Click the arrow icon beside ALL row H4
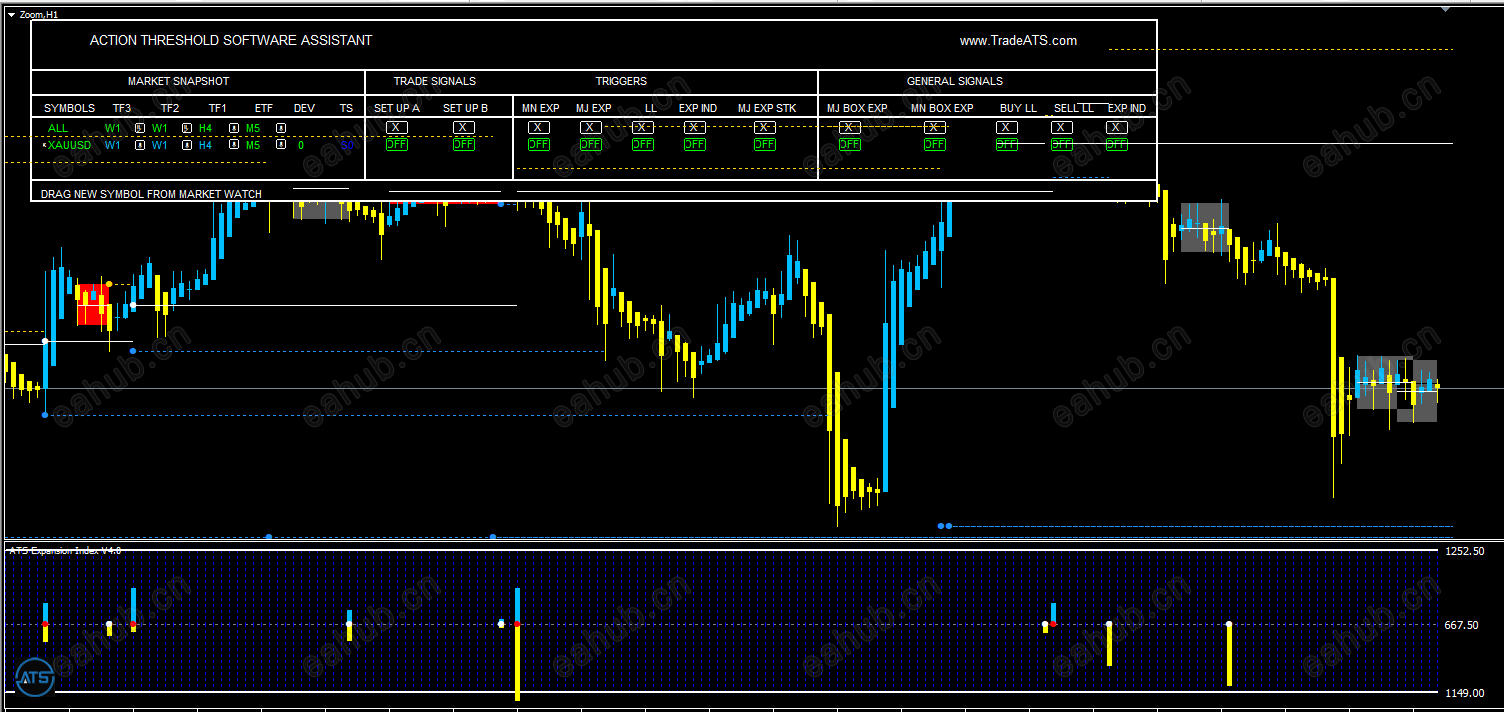 click(234, 128)
